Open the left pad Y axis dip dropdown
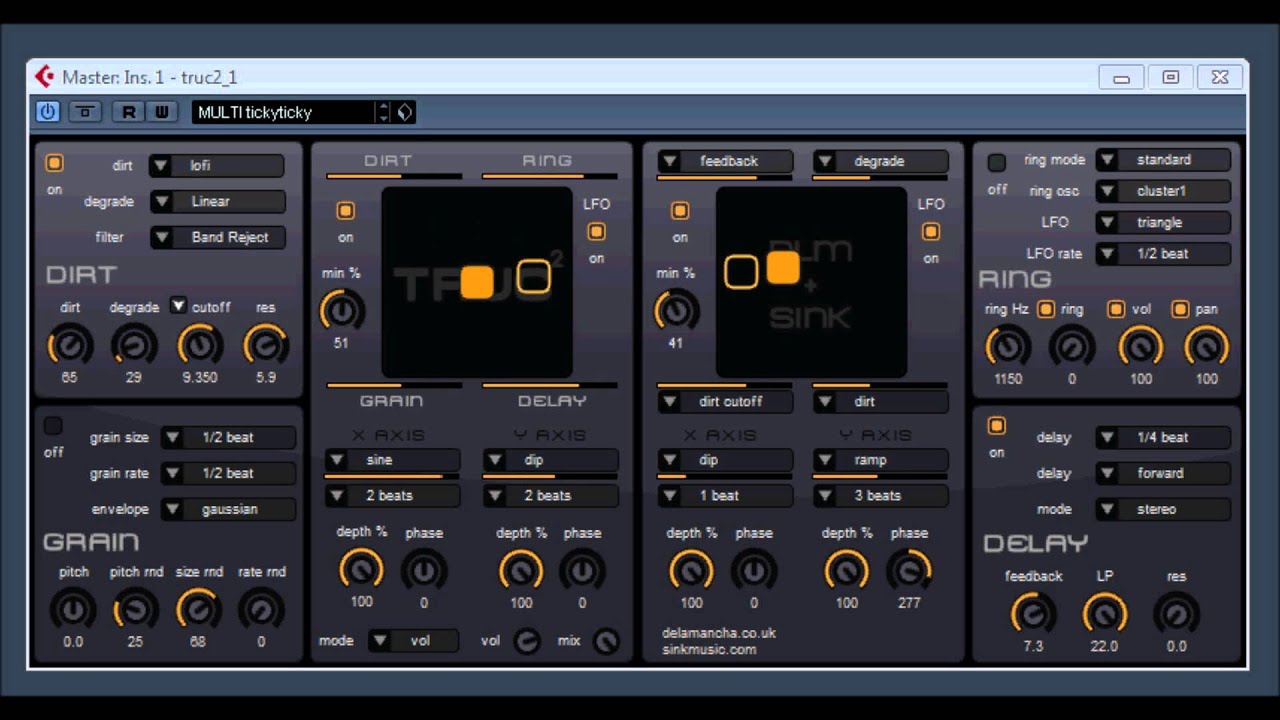Screen dimensions: 1280x720 click(550, 461)
